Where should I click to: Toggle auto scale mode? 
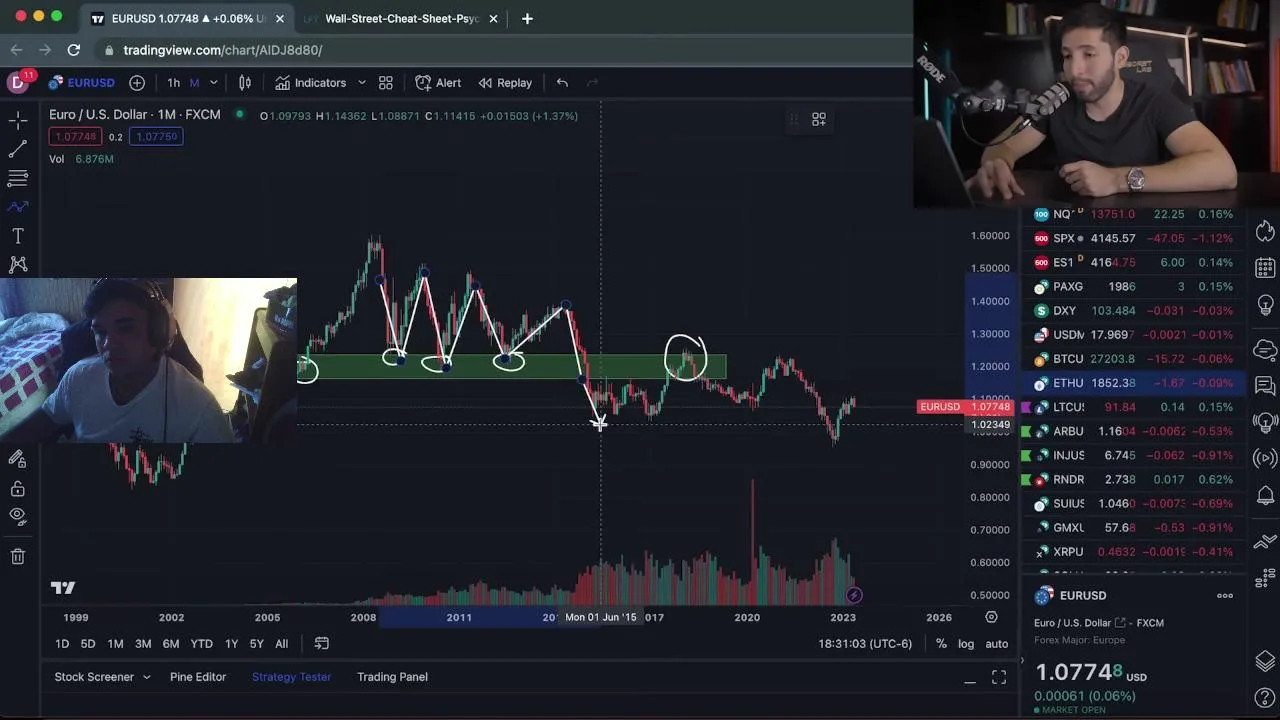997,644
